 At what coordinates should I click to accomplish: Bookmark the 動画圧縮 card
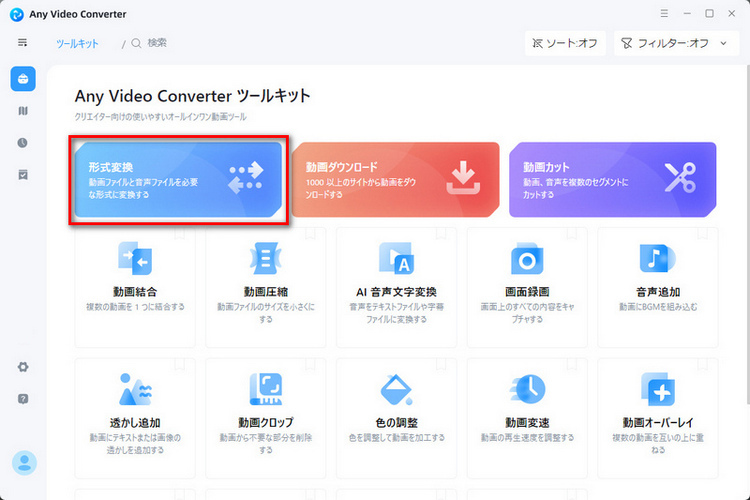[x=310, y=234]
